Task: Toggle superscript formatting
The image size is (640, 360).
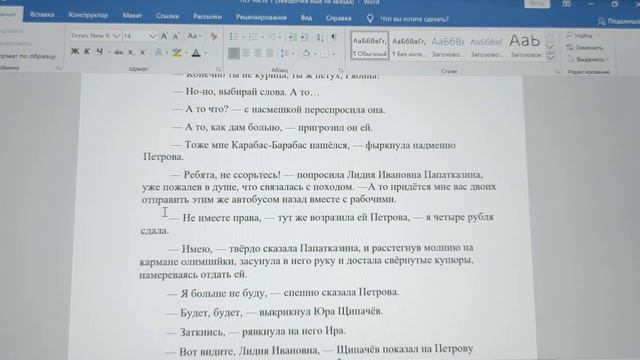Action: click(143, 52)
